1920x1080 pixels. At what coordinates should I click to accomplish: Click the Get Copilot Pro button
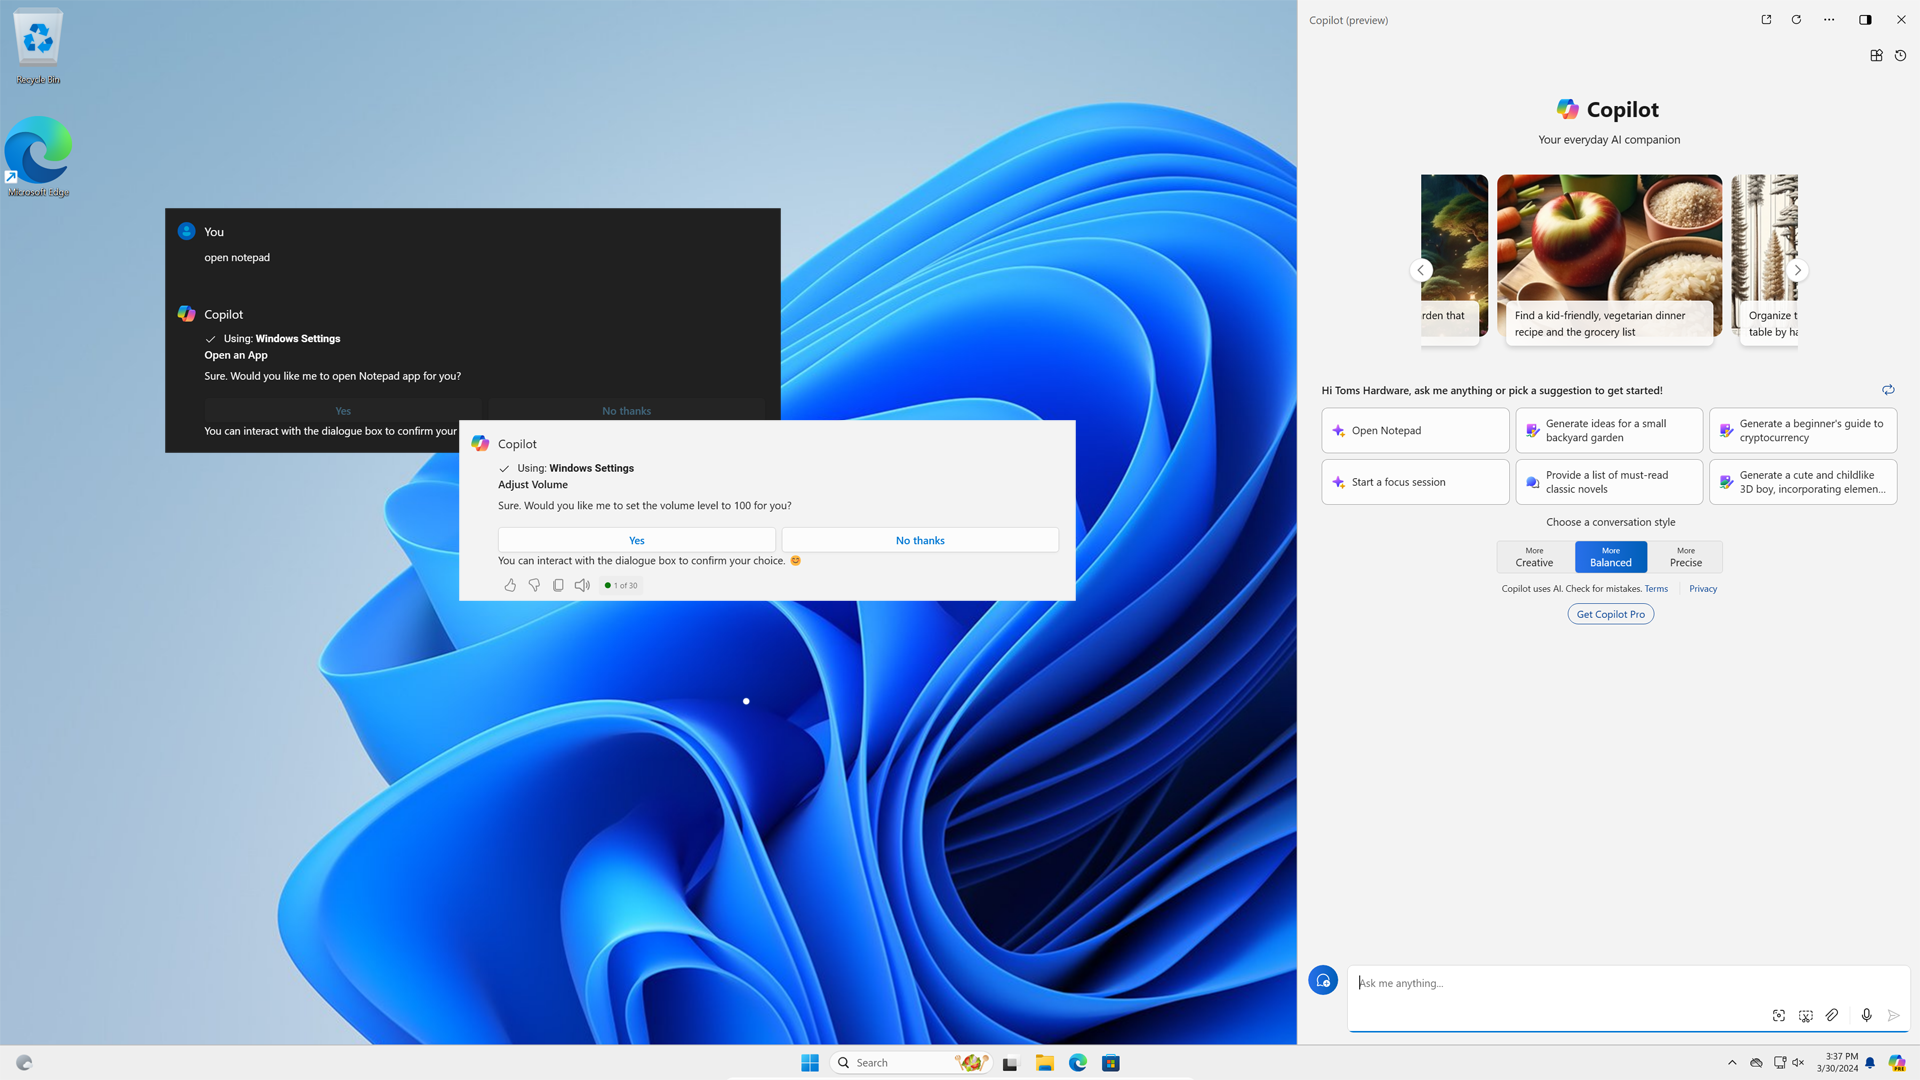[x=1610, y=613]
